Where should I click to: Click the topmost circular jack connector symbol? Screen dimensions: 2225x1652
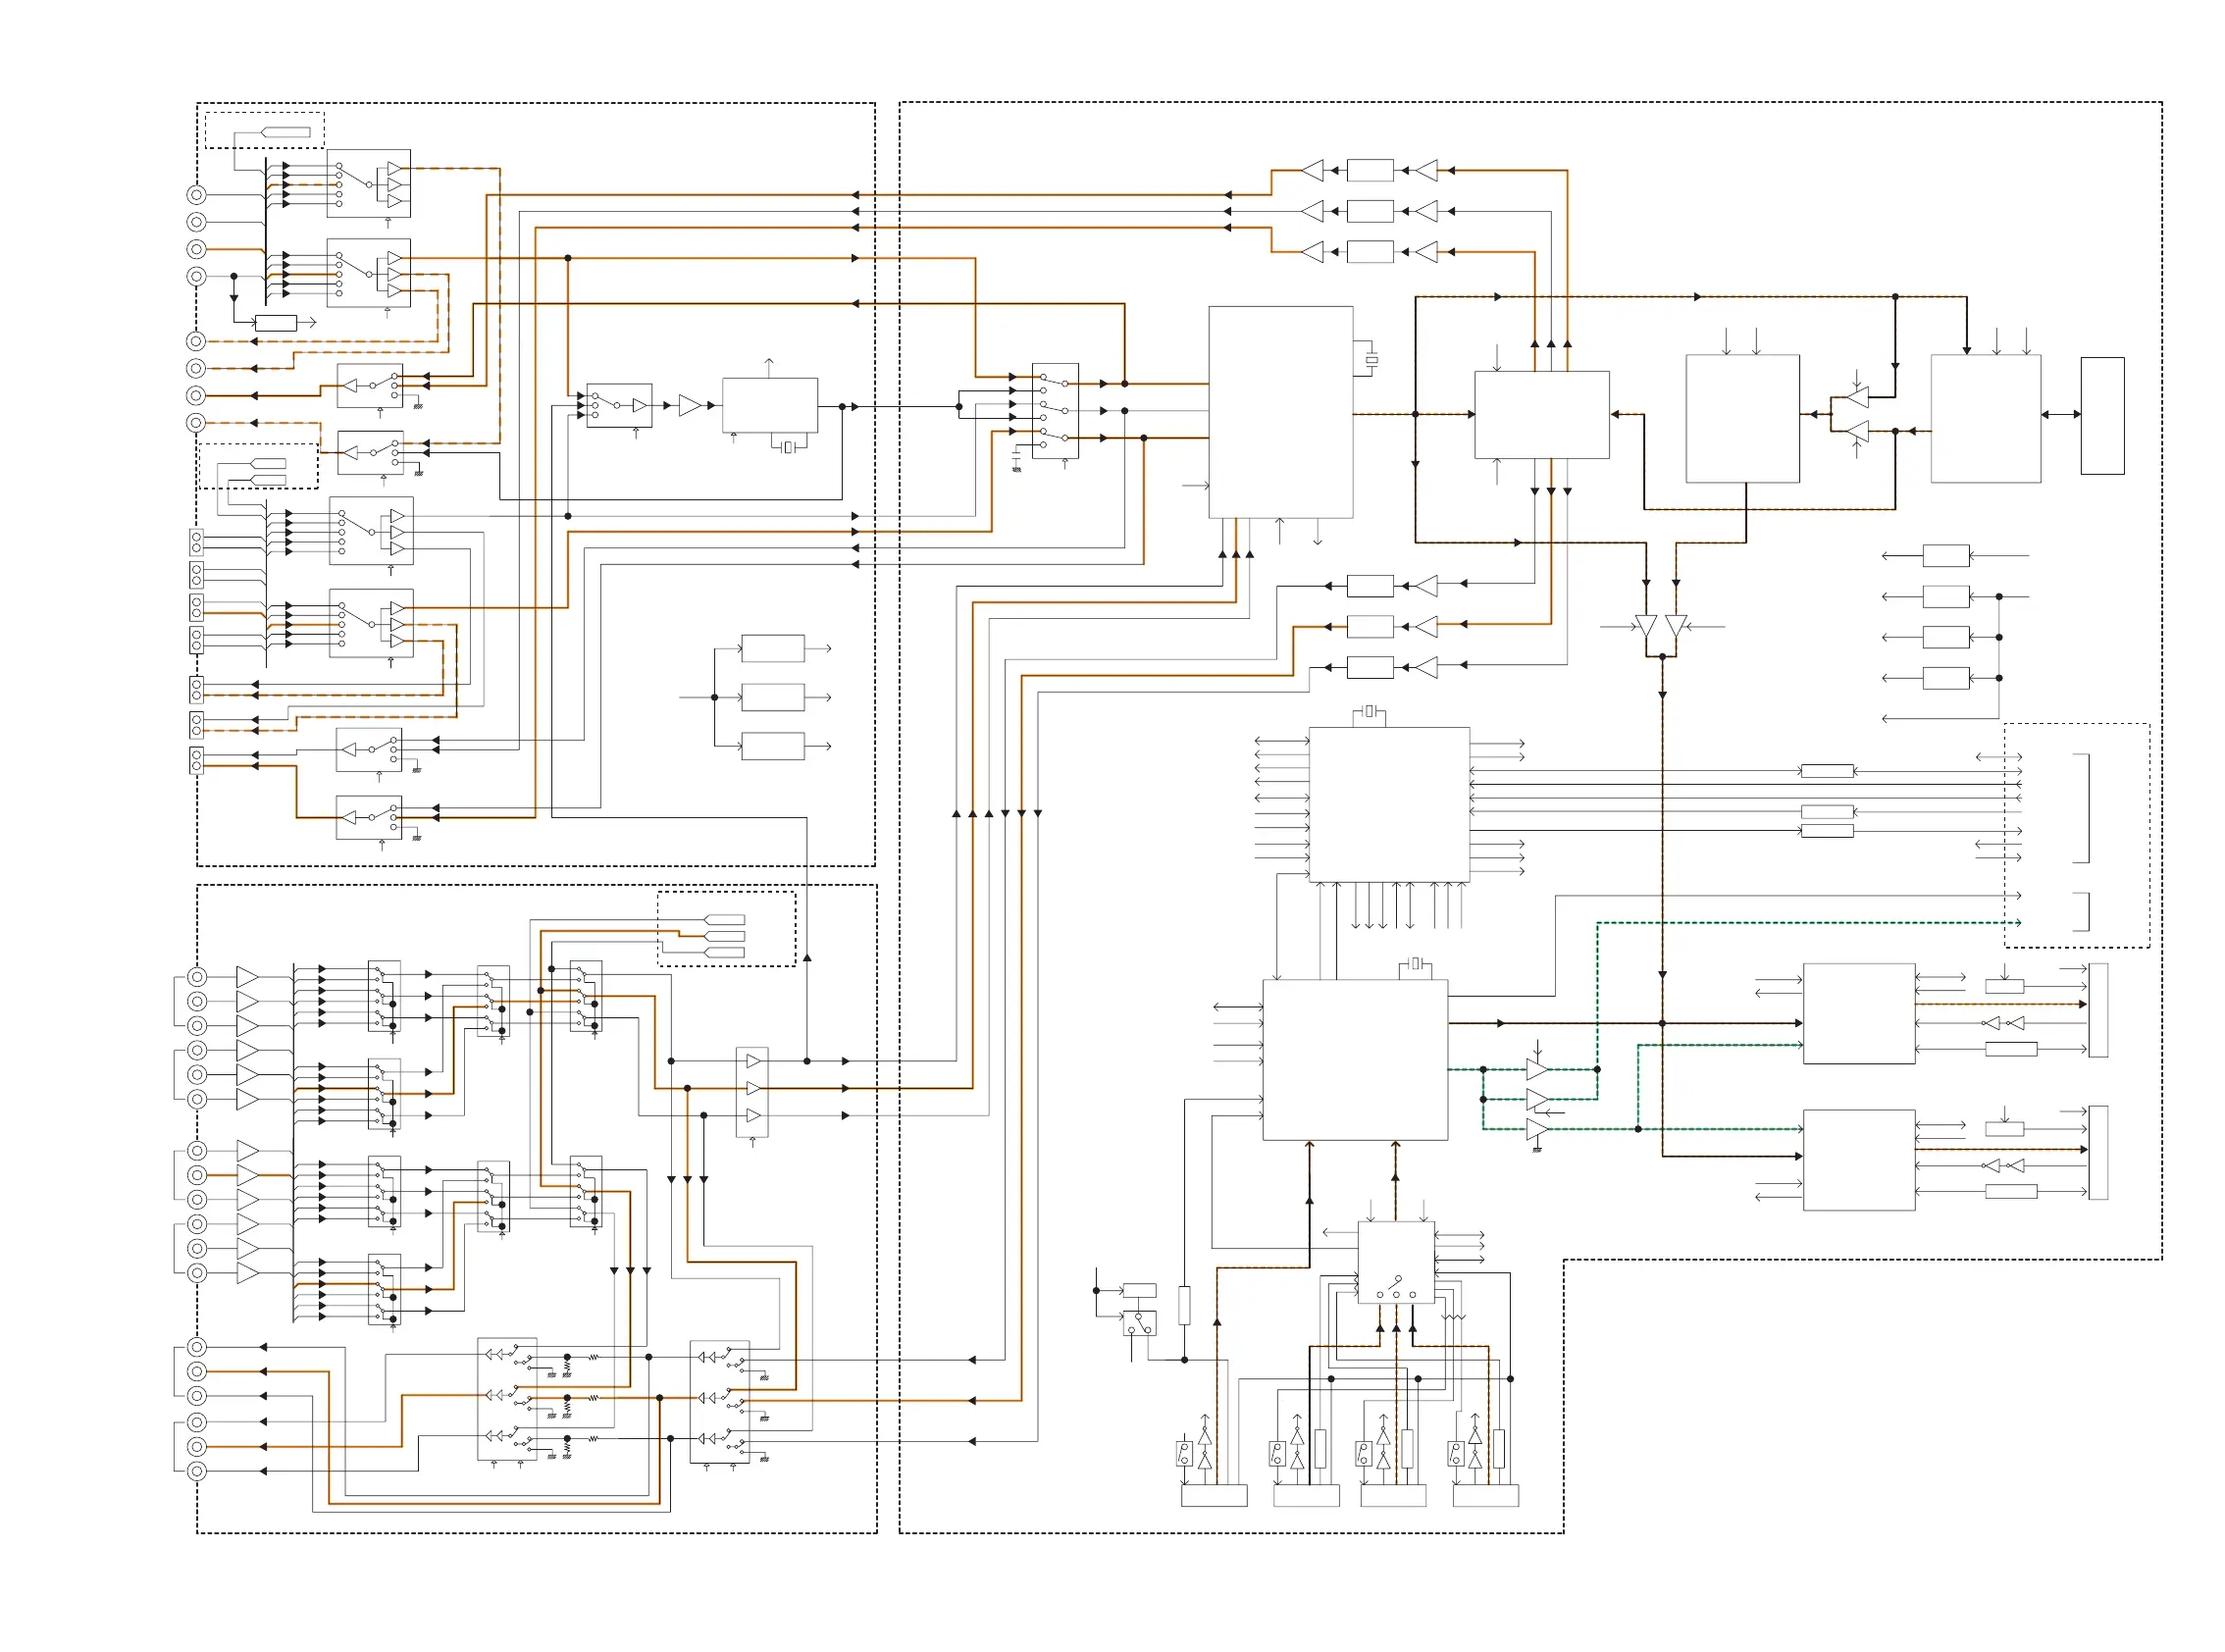tap(197, 195)
